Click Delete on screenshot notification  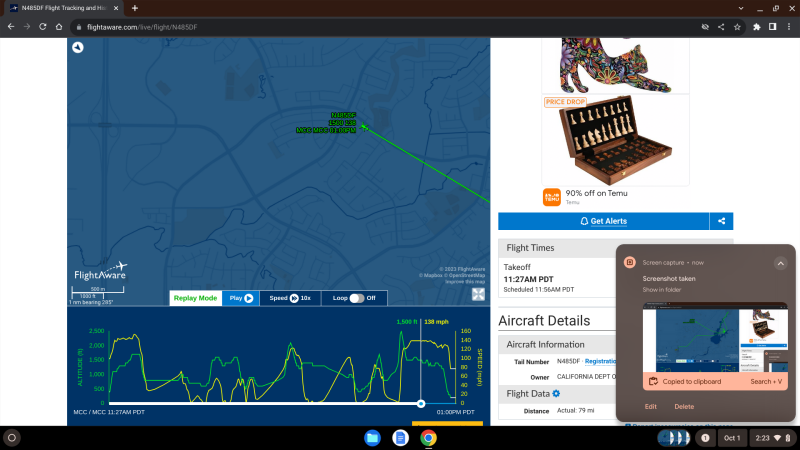coord(684,407)
